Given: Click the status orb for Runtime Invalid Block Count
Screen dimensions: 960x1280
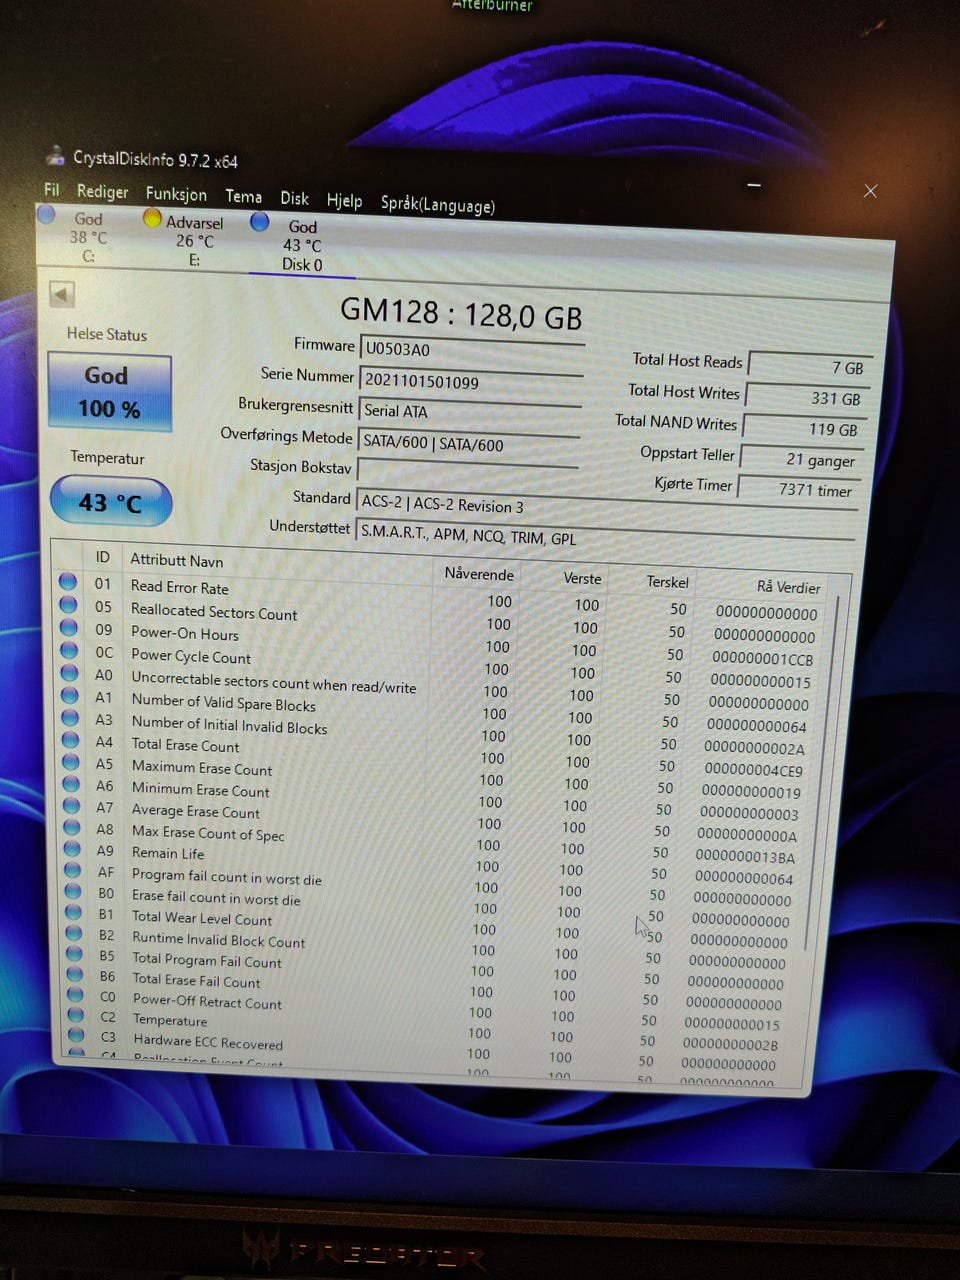Looking at the screenshot, I should (x=74, y=933).
